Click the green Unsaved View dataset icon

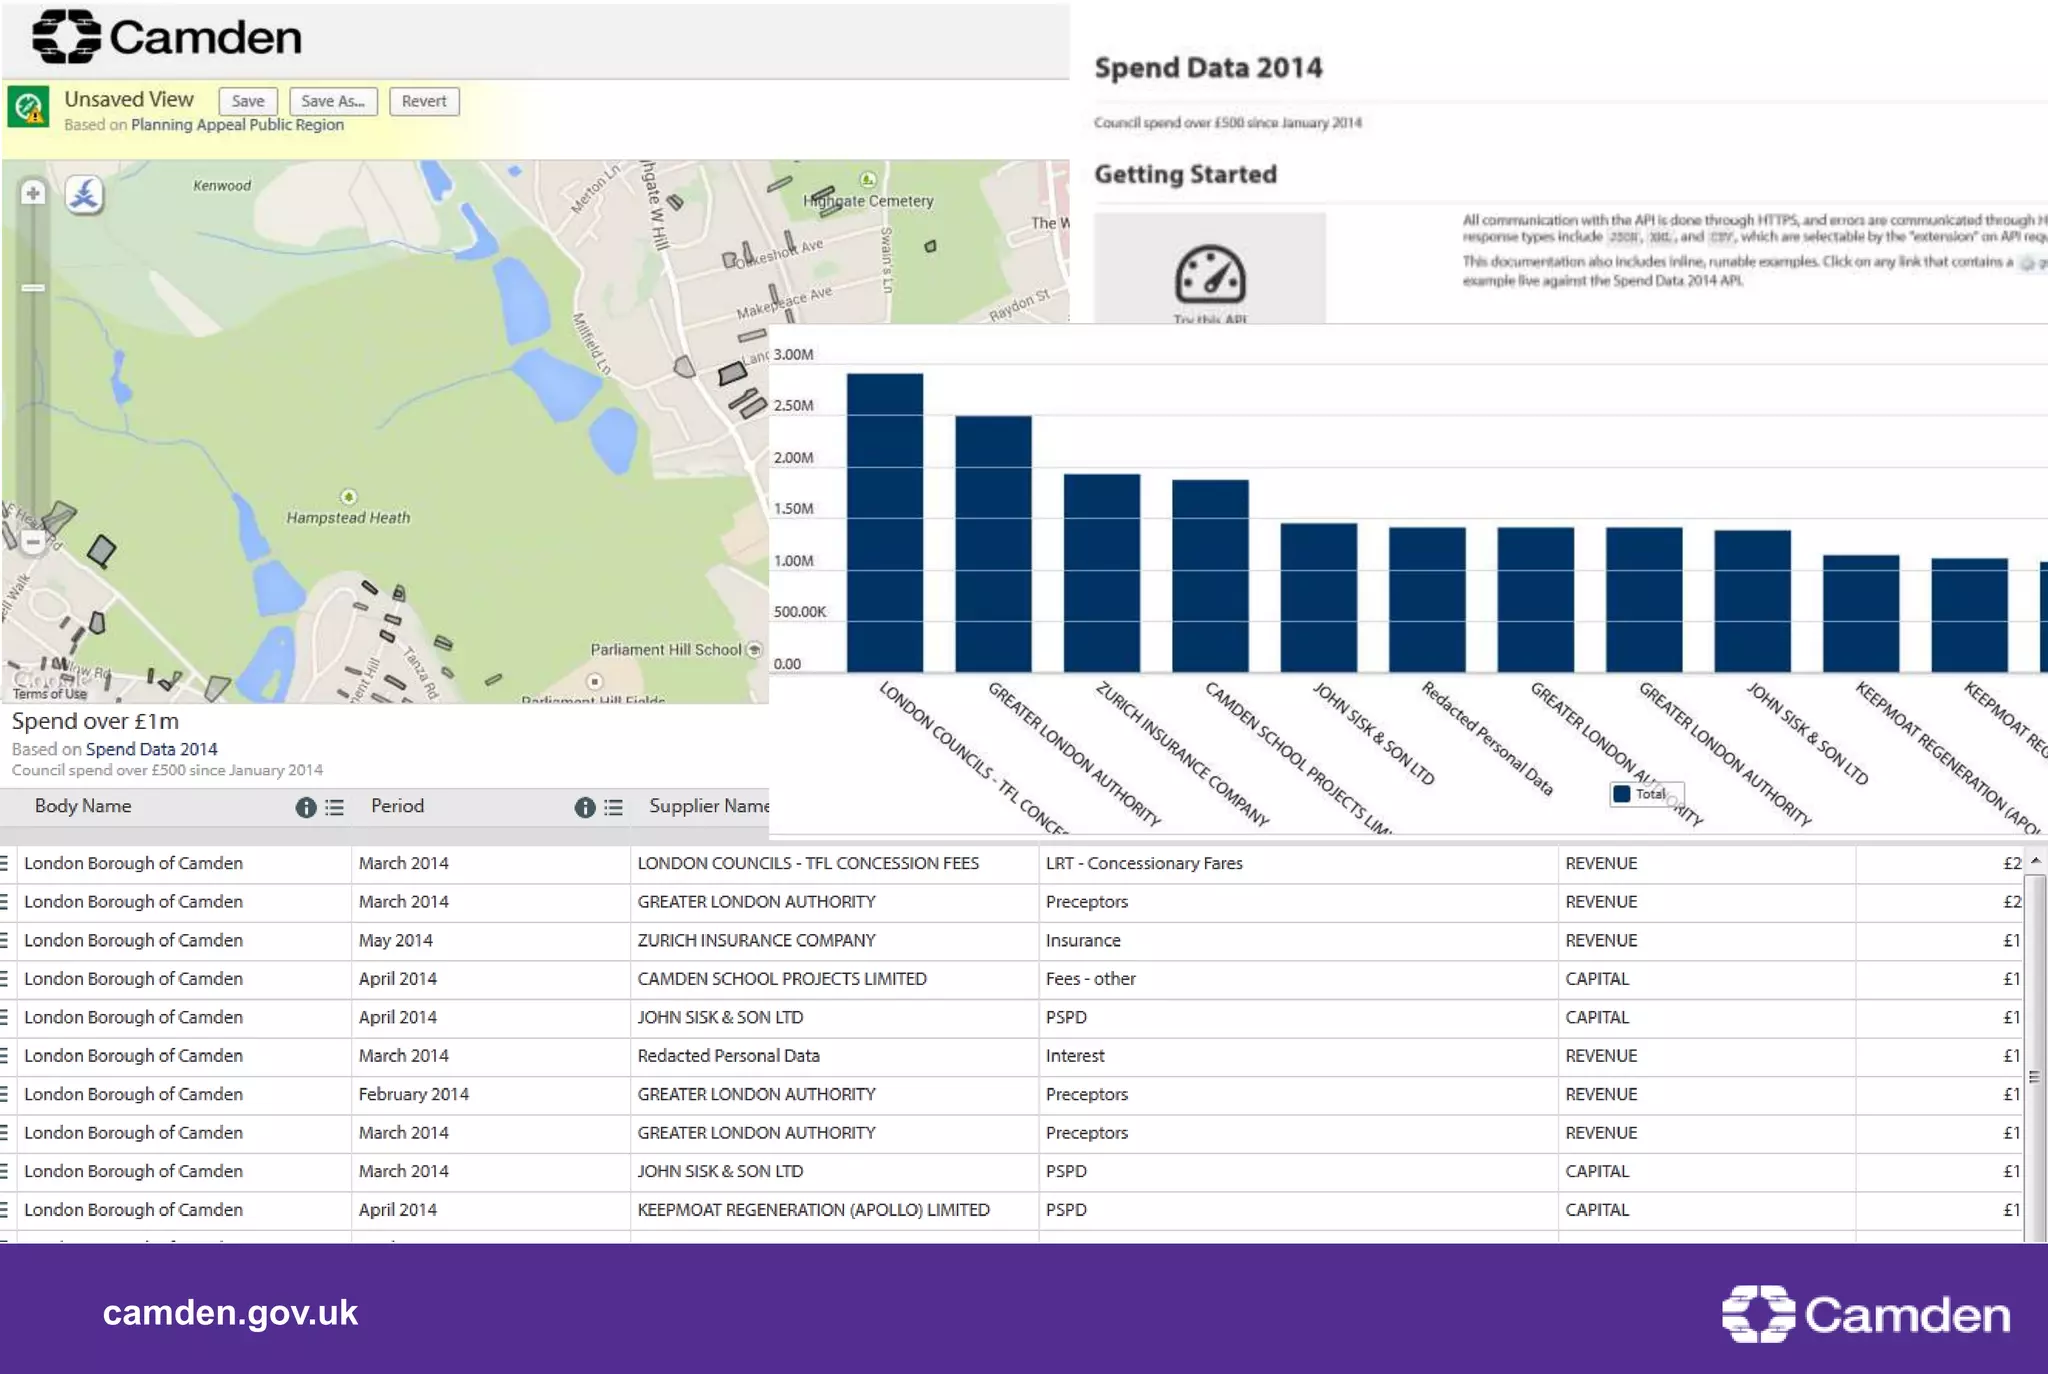(x=28, y=106)
